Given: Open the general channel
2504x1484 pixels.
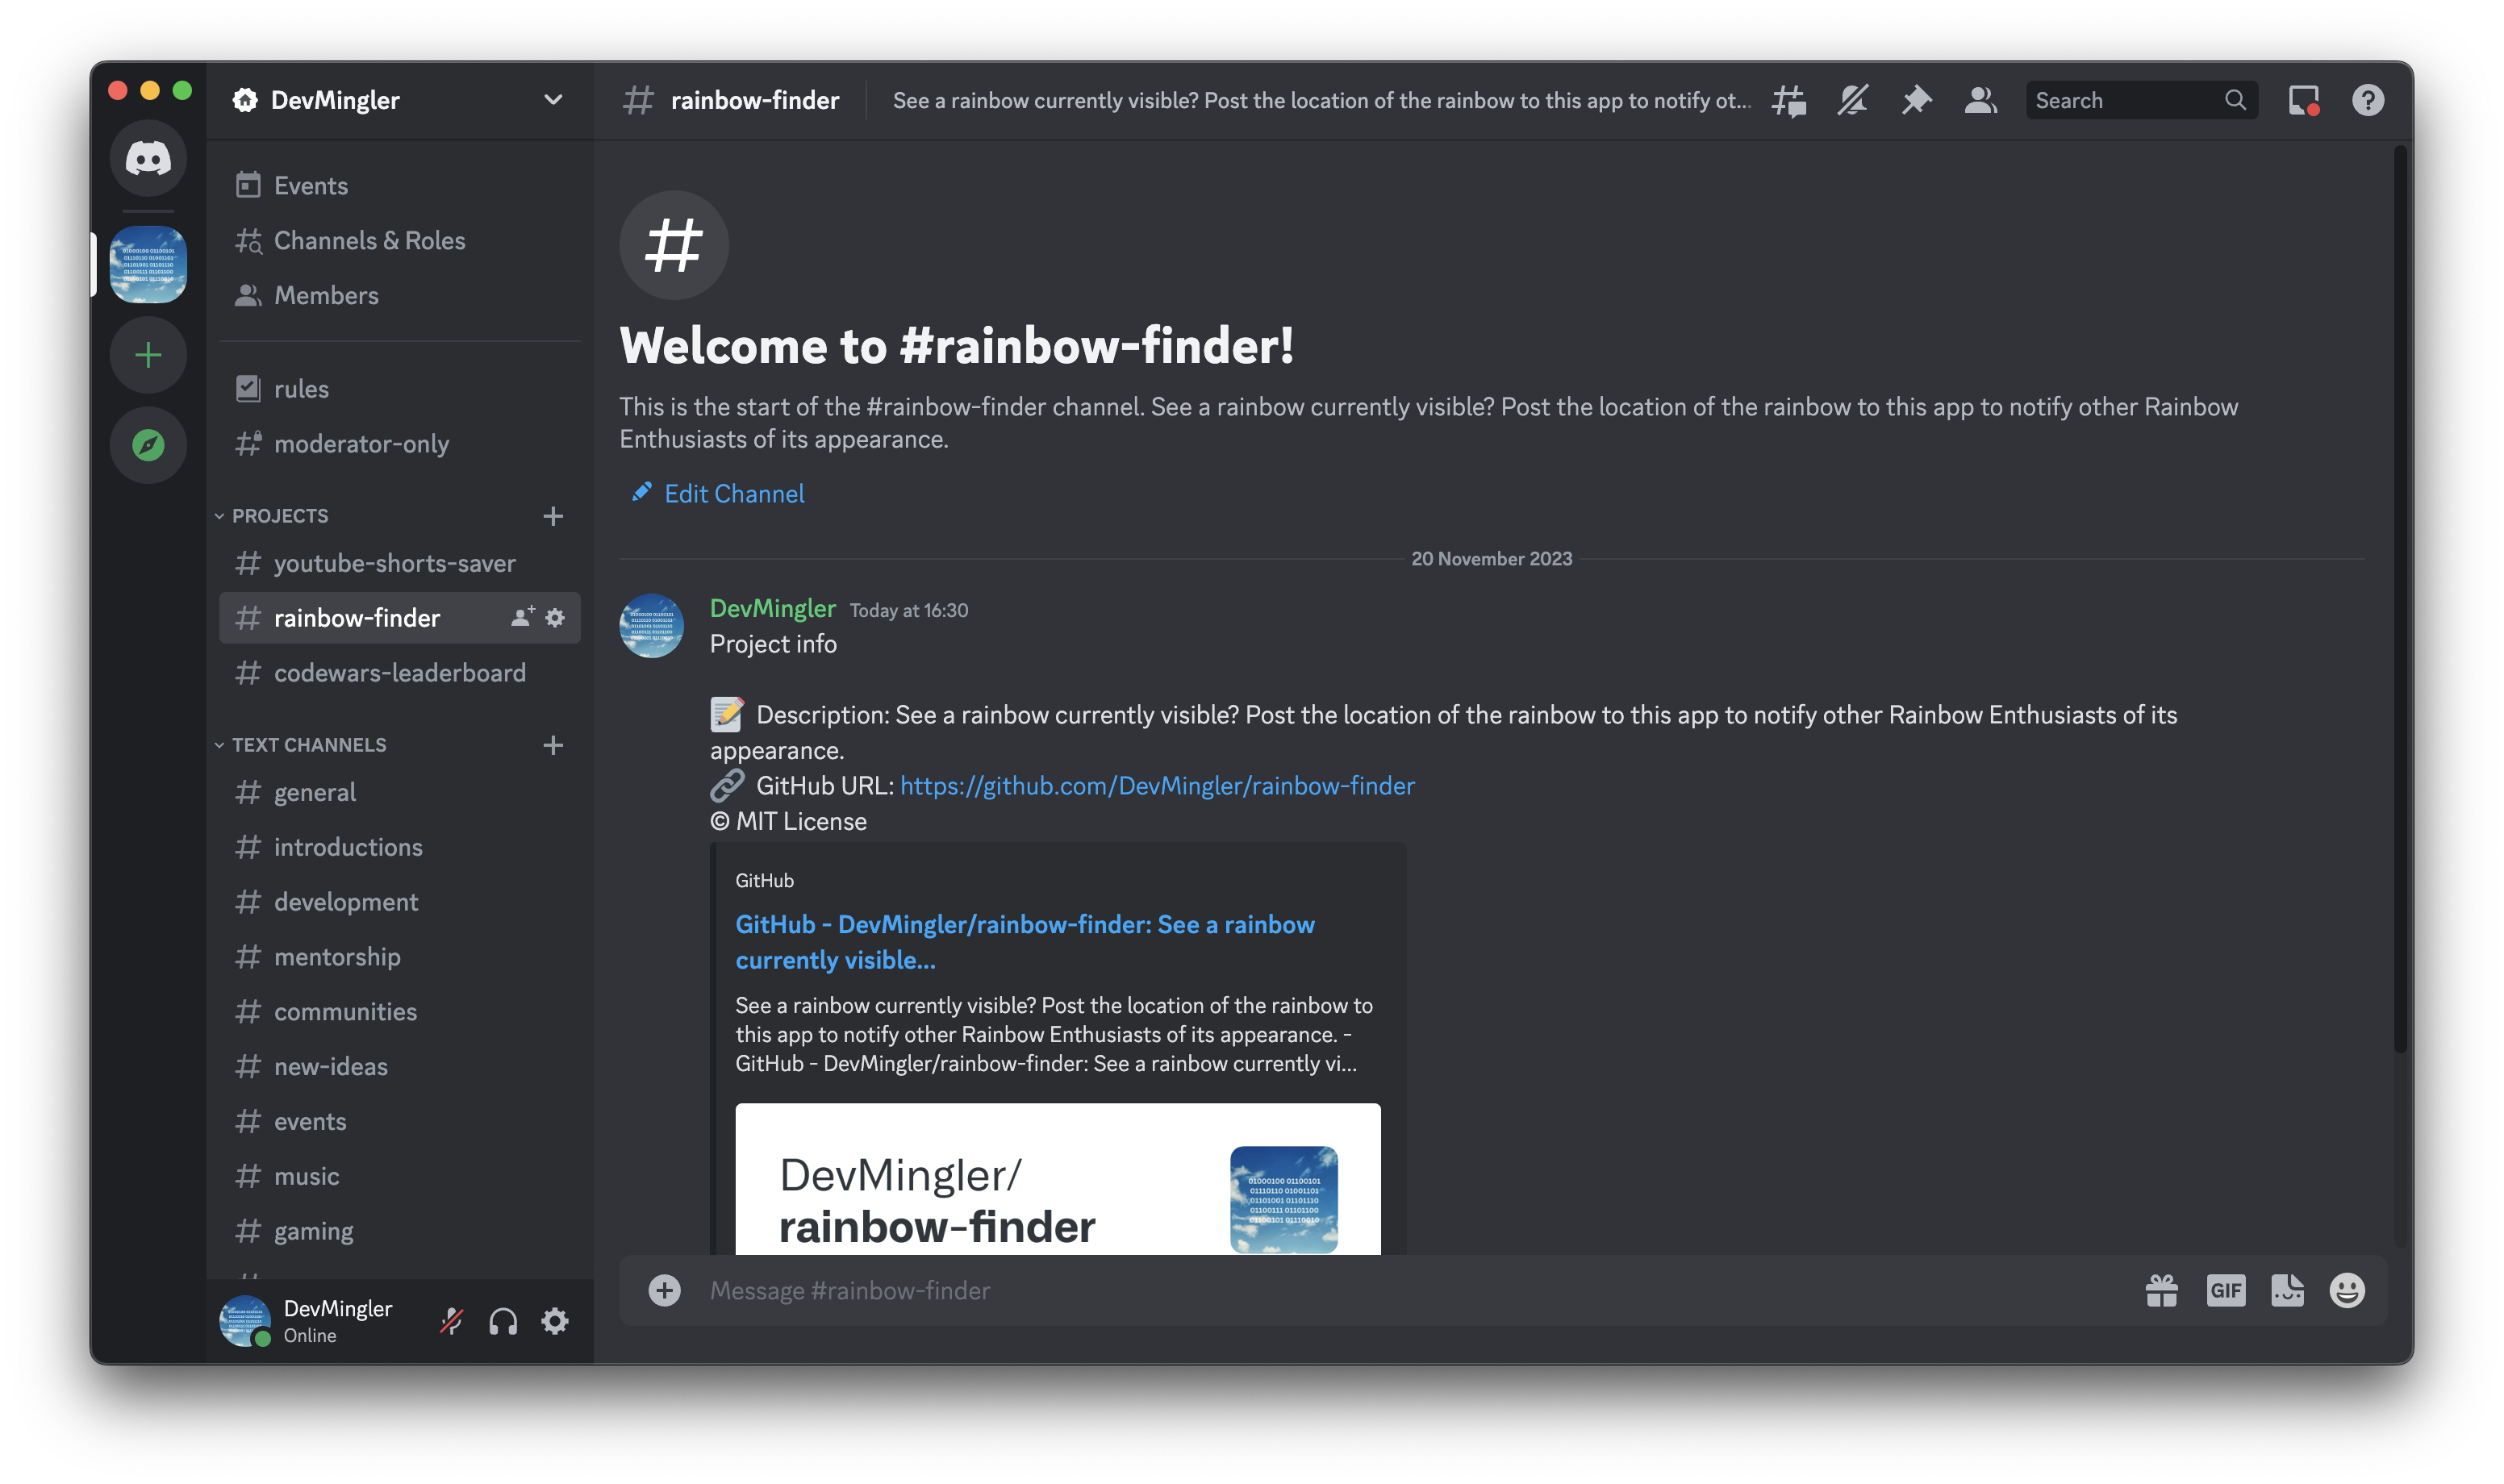Looking at the screenshot, I should click(399, 792).
